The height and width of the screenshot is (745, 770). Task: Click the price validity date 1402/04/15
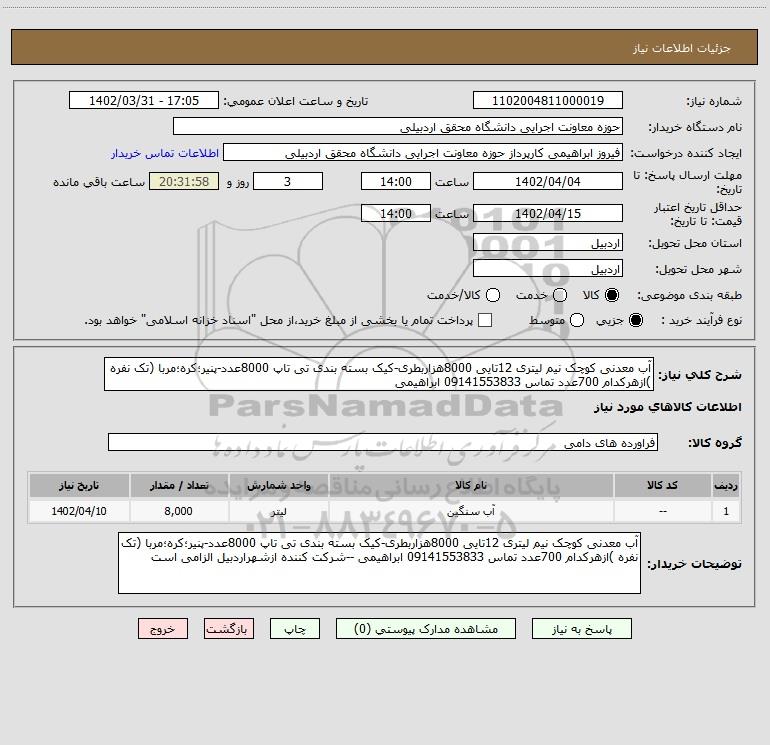click(548, 213)
